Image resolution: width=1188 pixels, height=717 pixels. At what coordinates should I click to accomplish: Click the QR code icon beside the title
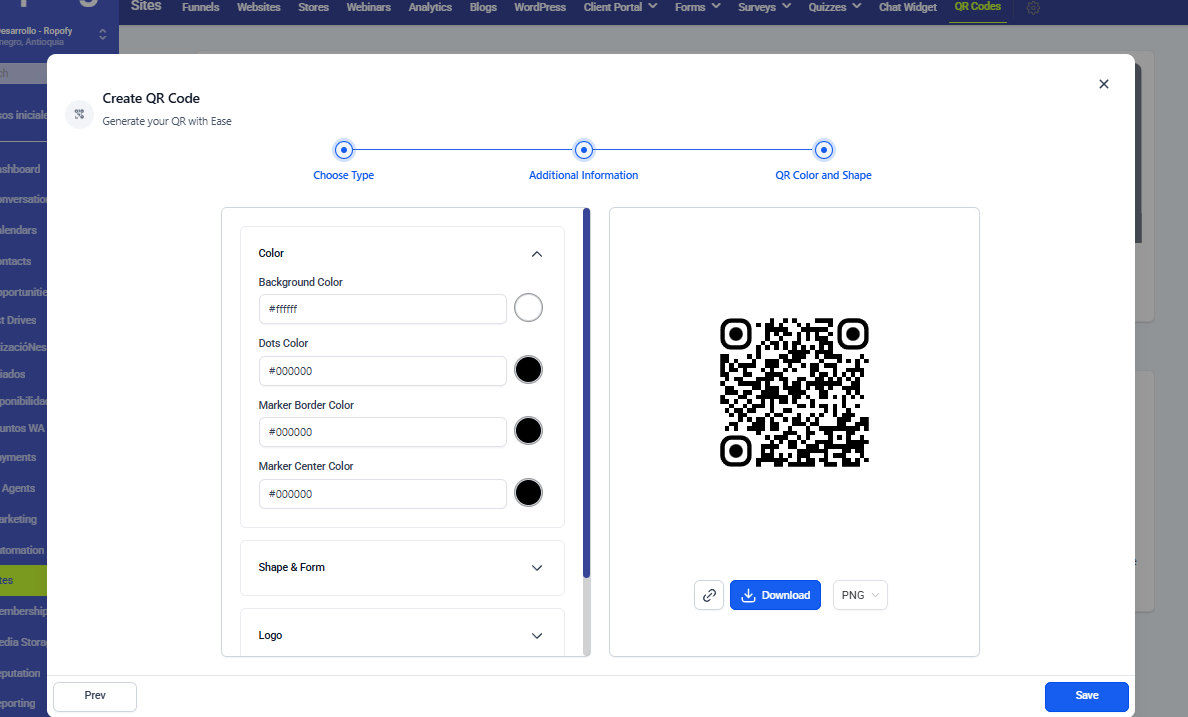point(79,114)
